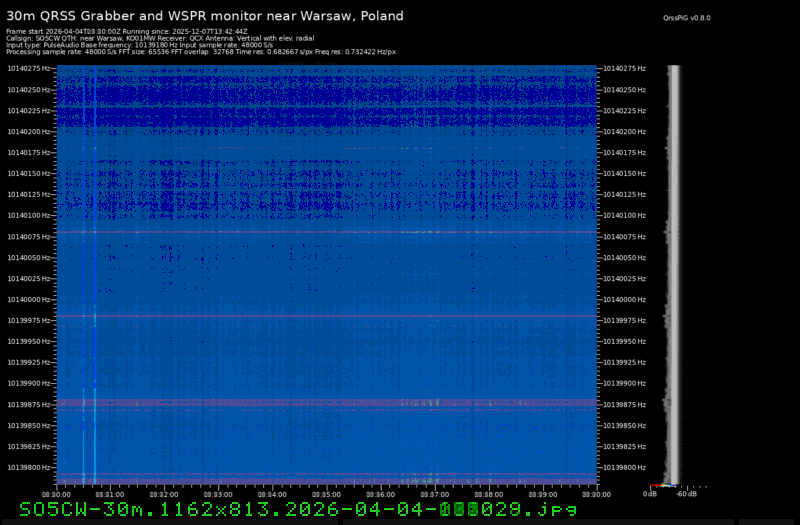Click the 10139900 Hz label on the right axis
Image resolution: width=800 pixels, height=525 pixels.
coord(624,383)
